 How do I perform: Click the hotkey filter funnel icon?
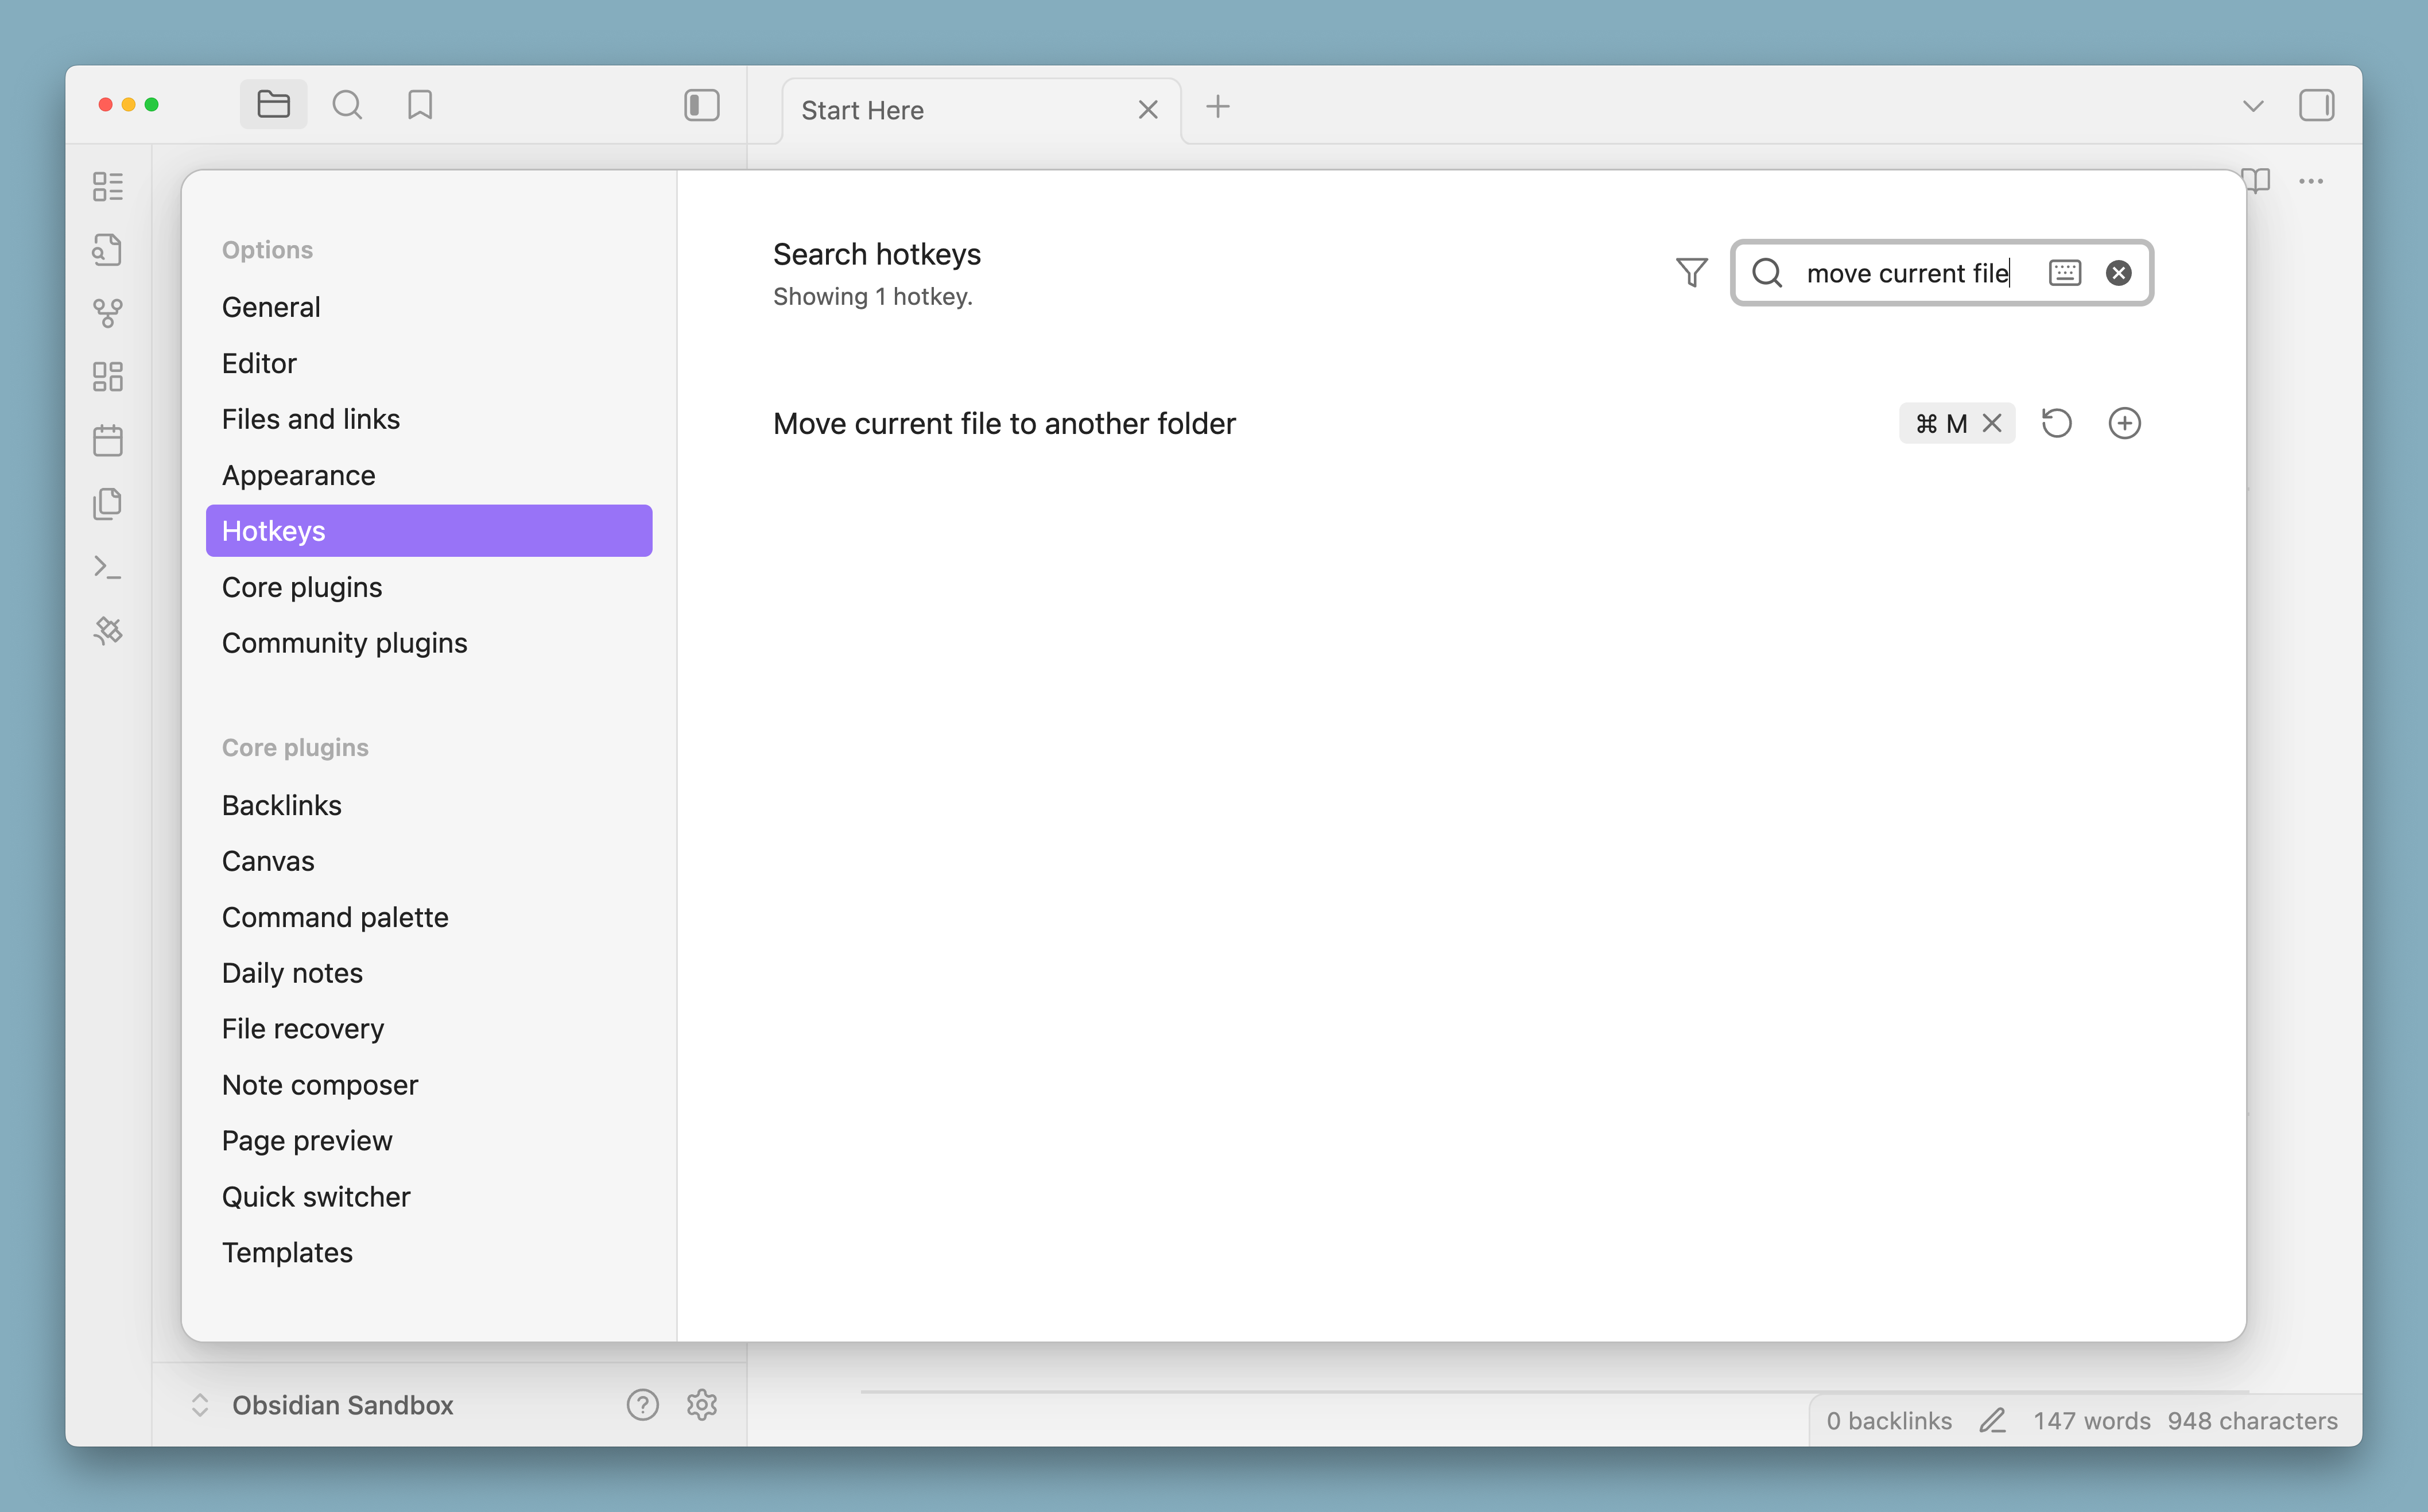point(1691,272)
